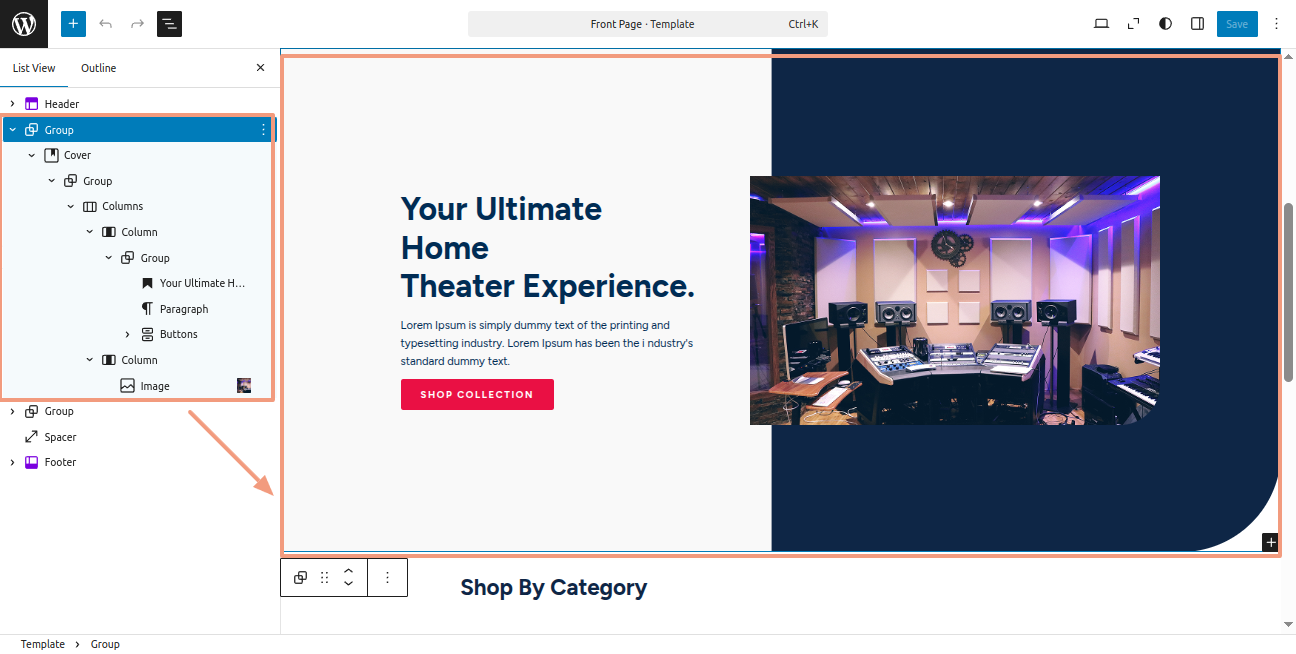
Task: Open options for selected Group row
Action: [263, 130]
